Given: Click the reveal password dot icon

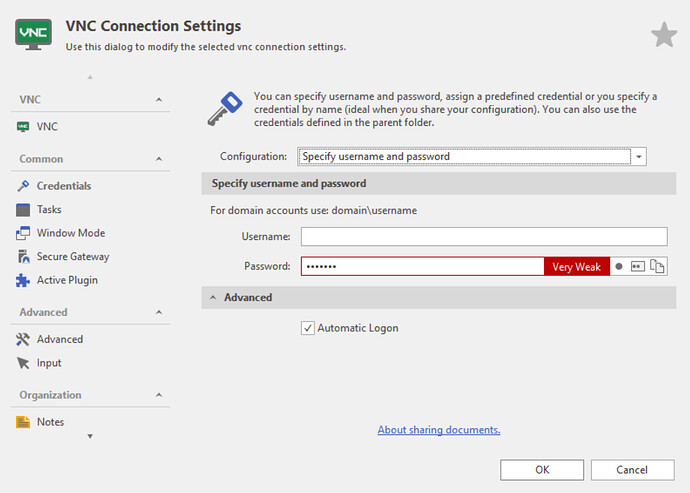Looking at the screenshot, I should click(x=619, y=267).
